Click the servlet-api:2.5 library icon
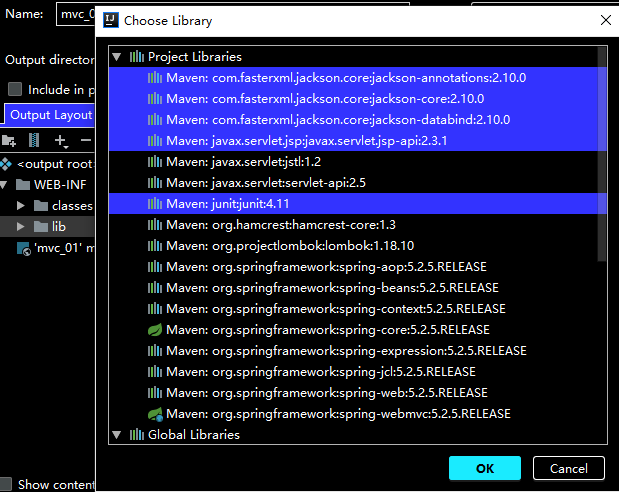619x492 pixels. click(155, 183)
